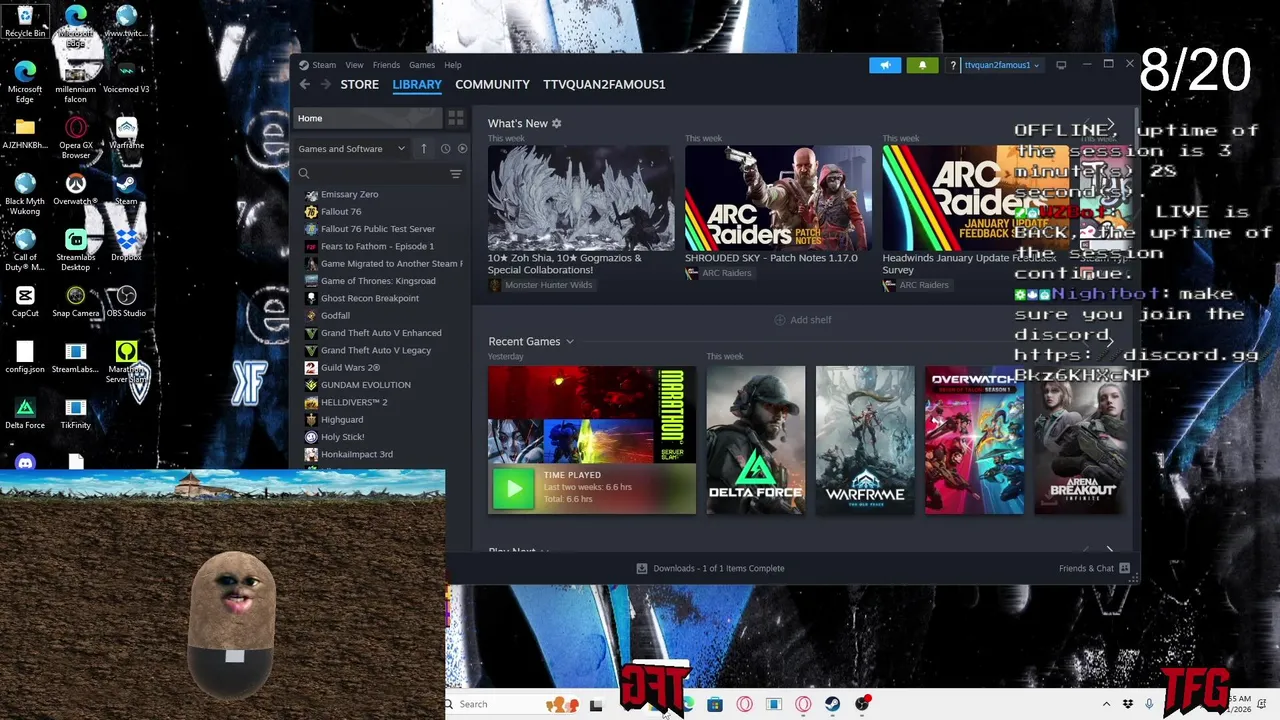Click Steam icon in Windows taskbar
Image resolution: width=1280 pixels, height=720 pixels.
pyautogui.click(x=832, y=704)
